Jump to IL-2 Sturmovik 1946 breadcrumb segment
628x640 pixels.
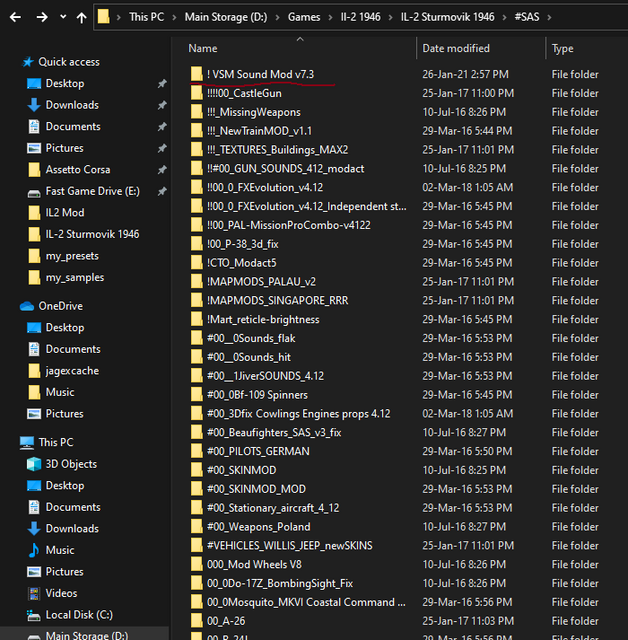tap(447, 17)
